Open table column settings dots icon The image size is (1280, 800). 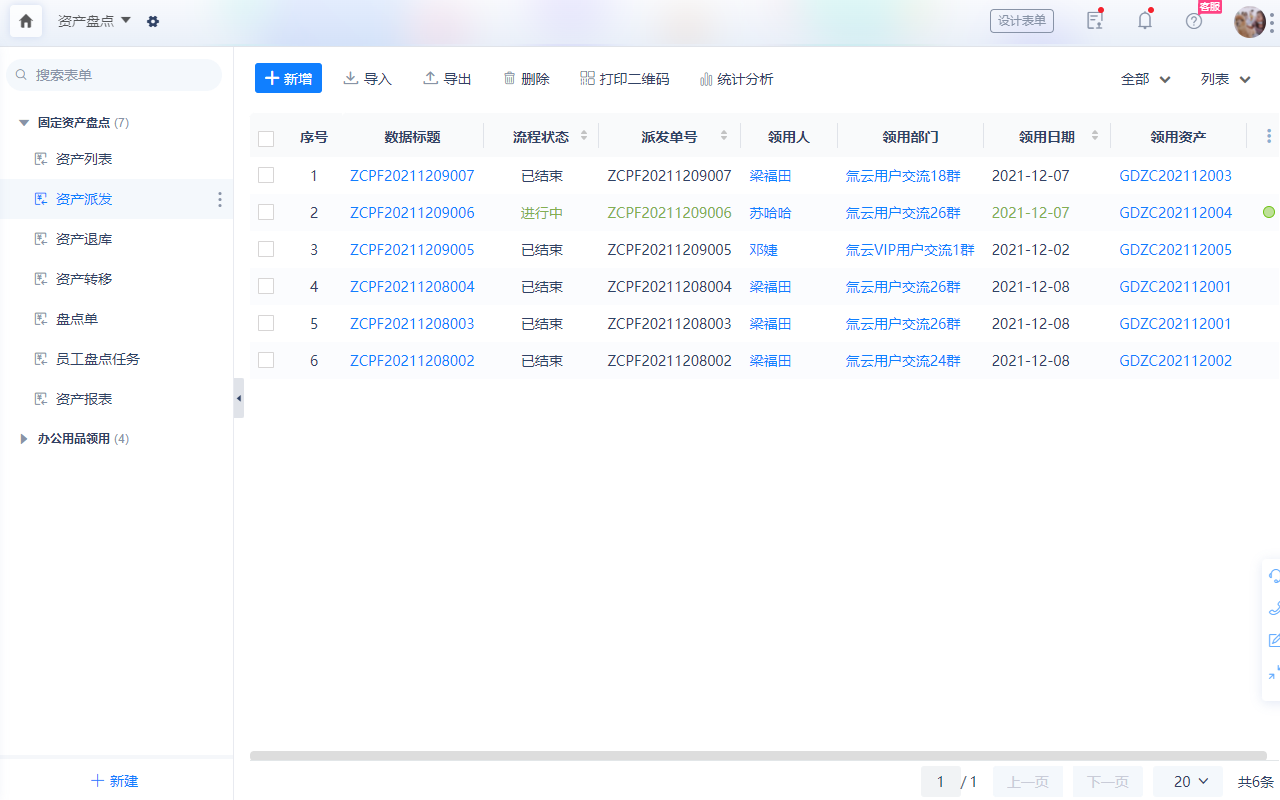[1269, 136]
